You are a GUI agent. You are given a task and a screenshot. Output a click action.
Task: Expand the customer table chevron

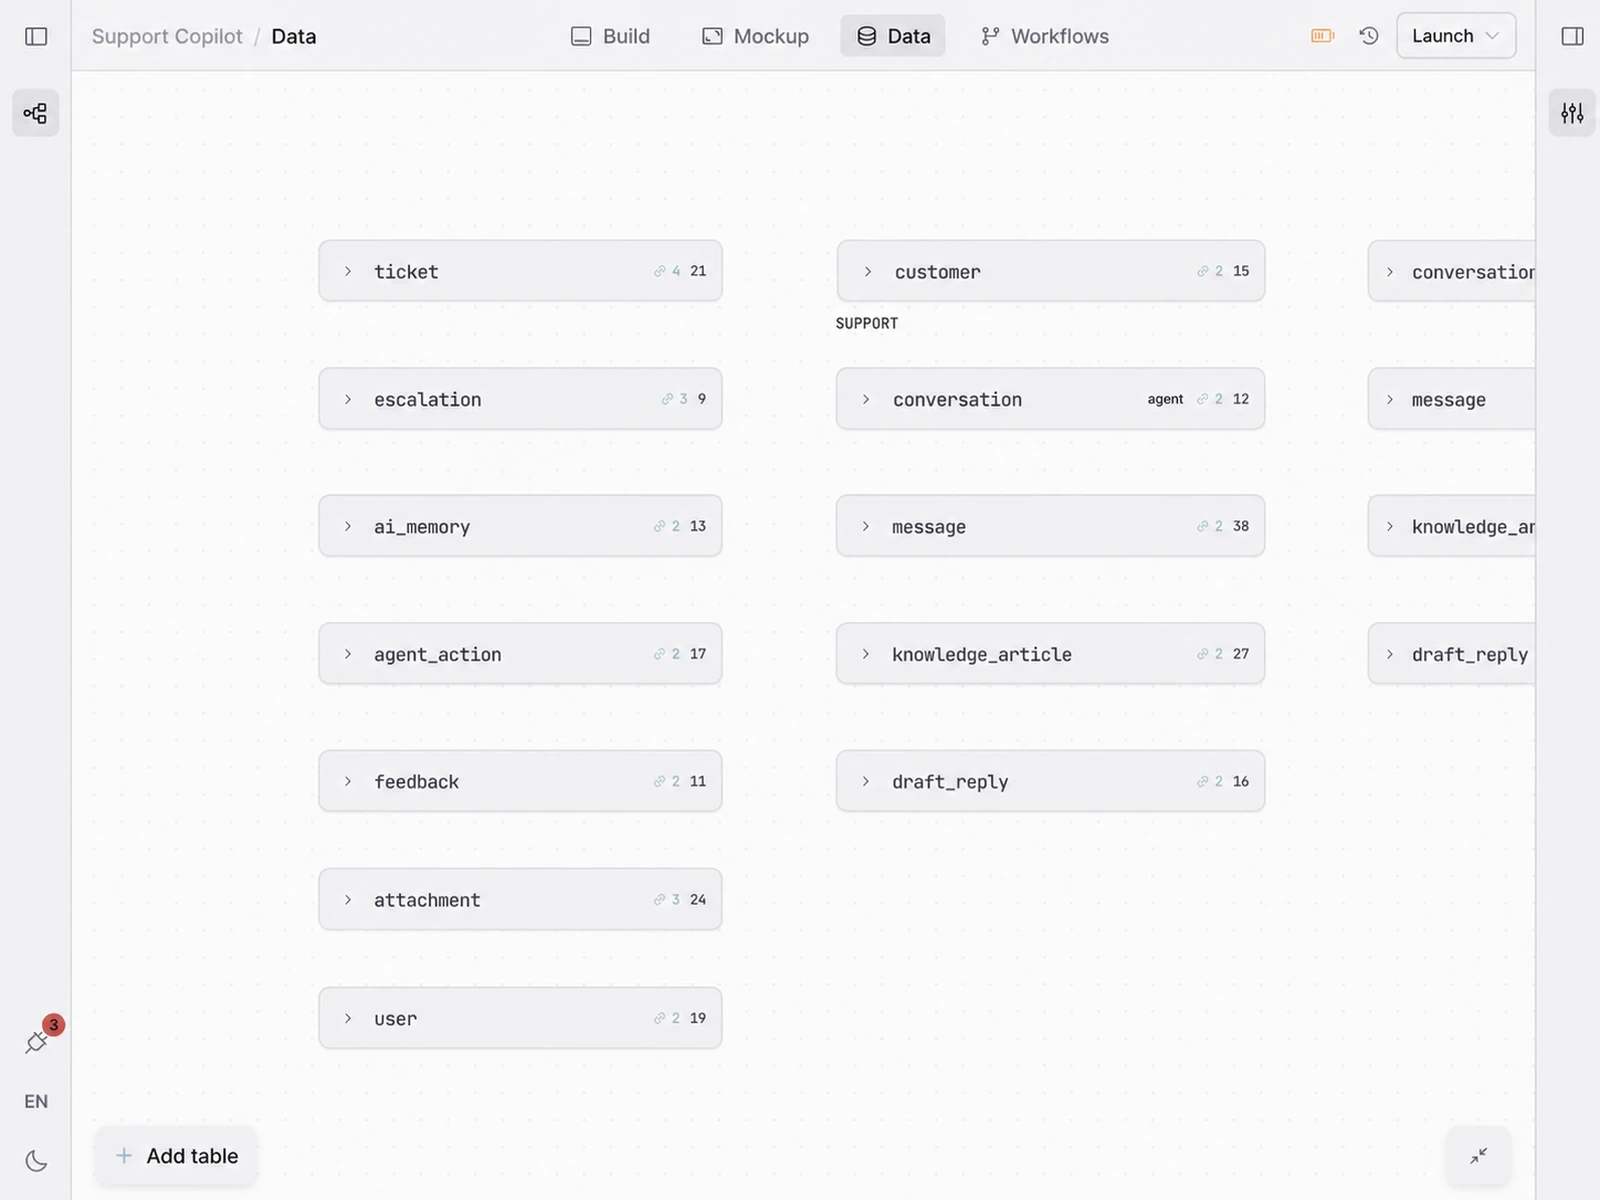868,271
